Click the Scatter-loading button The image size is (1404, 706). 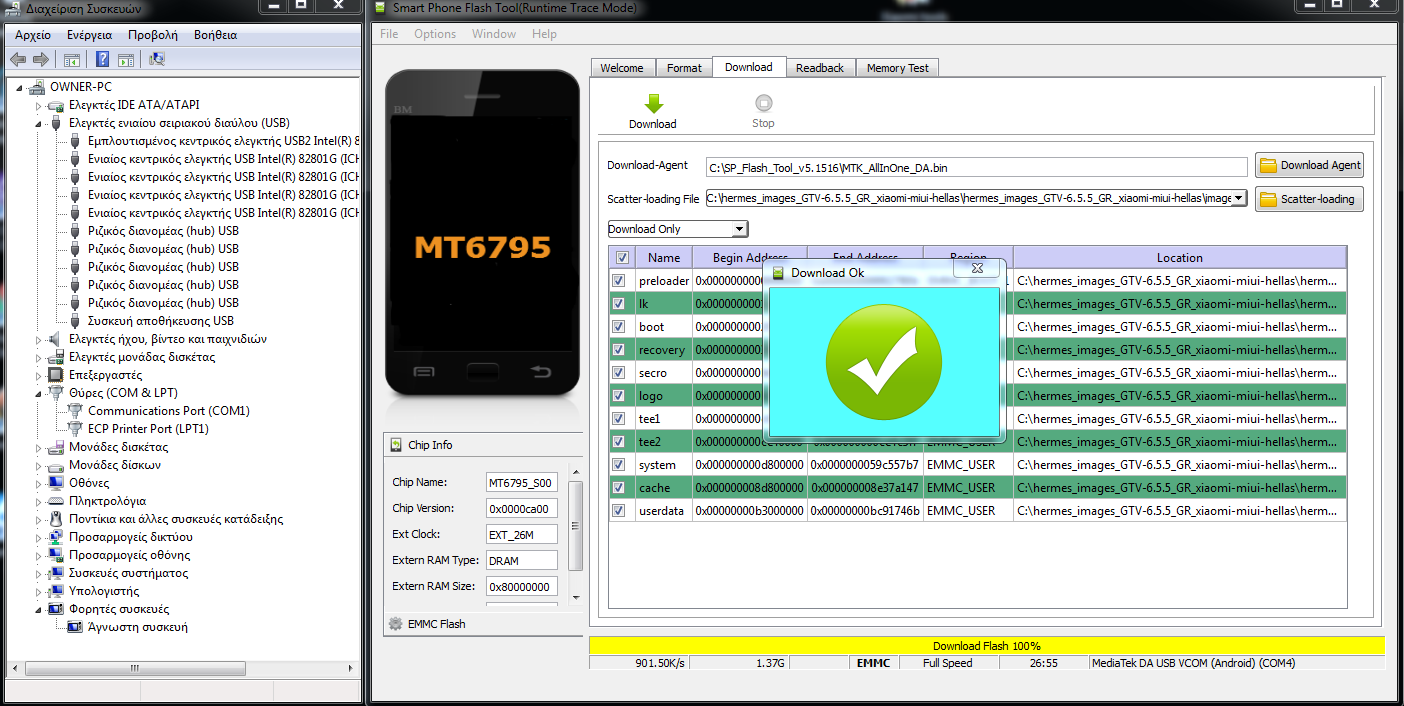1309,199
